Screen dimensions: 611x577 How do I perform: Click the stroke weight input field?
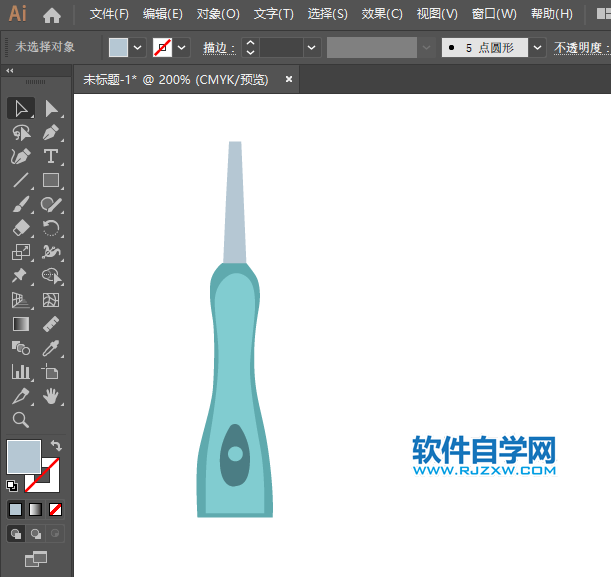281,48
